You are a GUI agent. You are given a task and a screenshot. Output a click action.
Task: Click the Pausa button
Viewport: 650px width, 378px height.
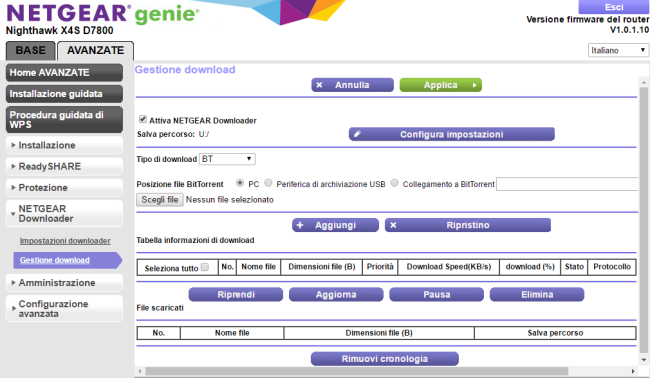[437, 294]
